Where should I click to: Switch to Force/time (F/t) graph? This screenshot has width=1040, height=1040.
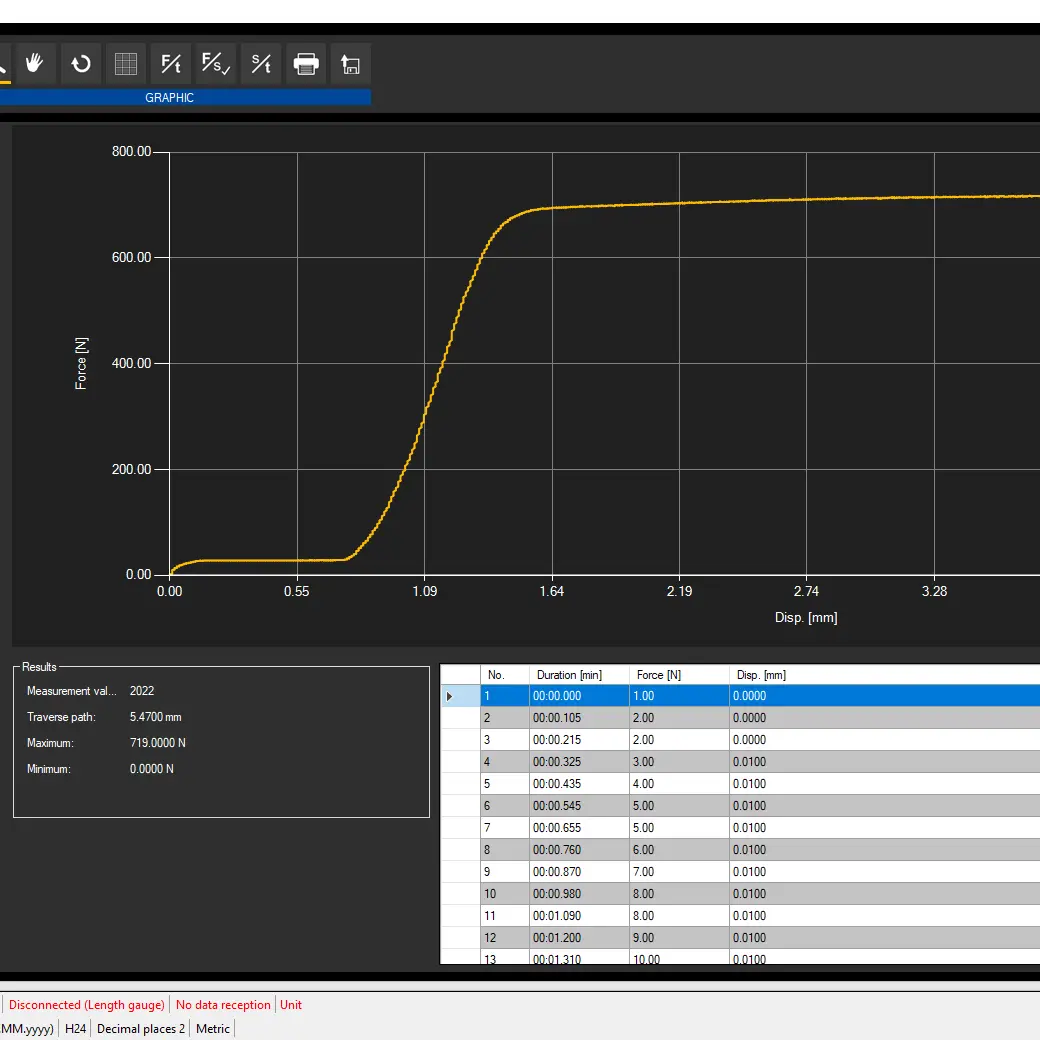tap(171, 64)
